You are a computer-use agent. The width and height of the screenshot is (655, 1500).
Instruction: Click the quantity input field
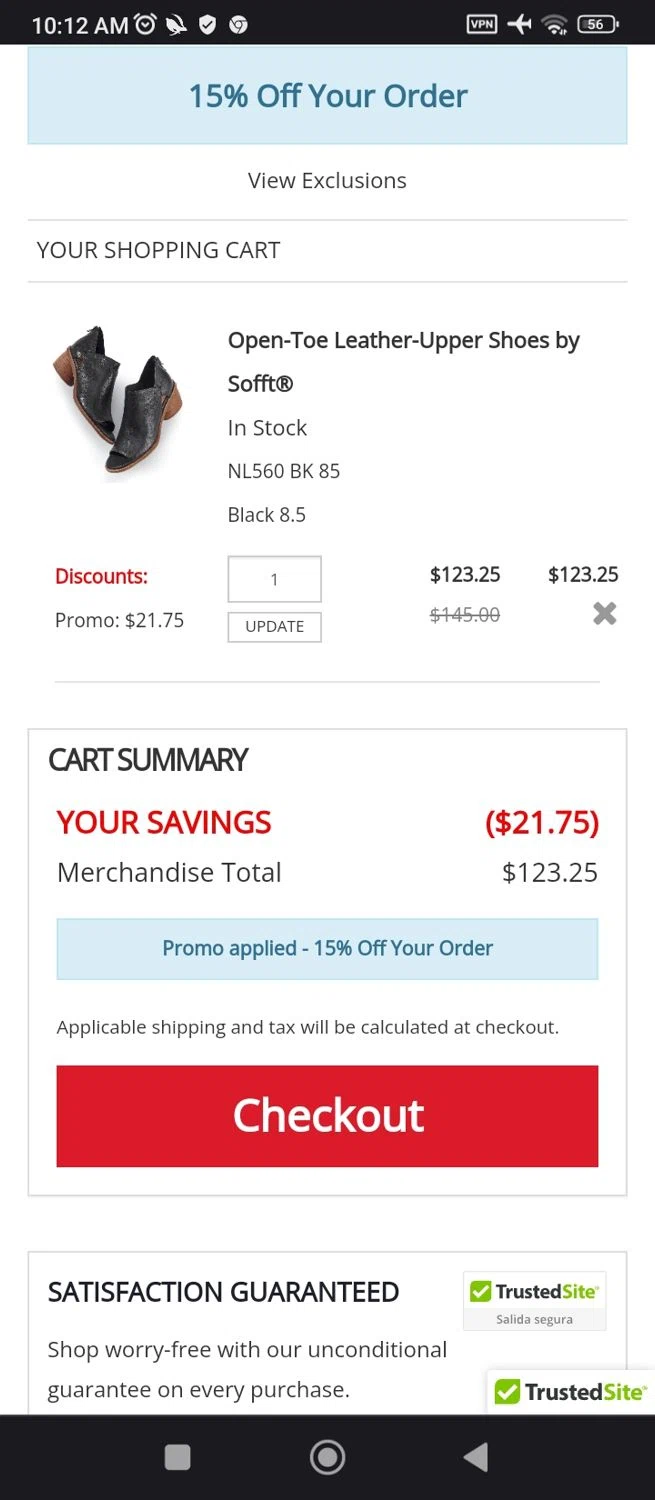[x=274, y=579]
